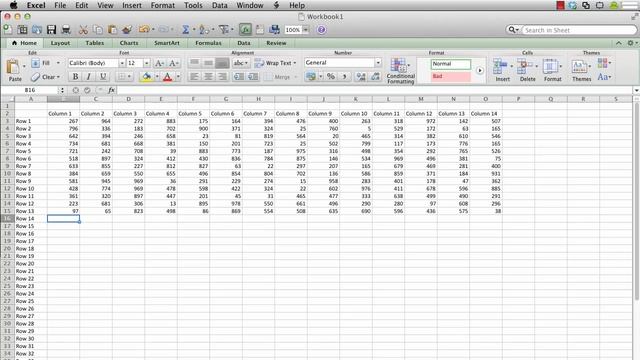Open the Sort A-Z icon
The width and height of the screenshot is (640, 360).
(204, 29)
